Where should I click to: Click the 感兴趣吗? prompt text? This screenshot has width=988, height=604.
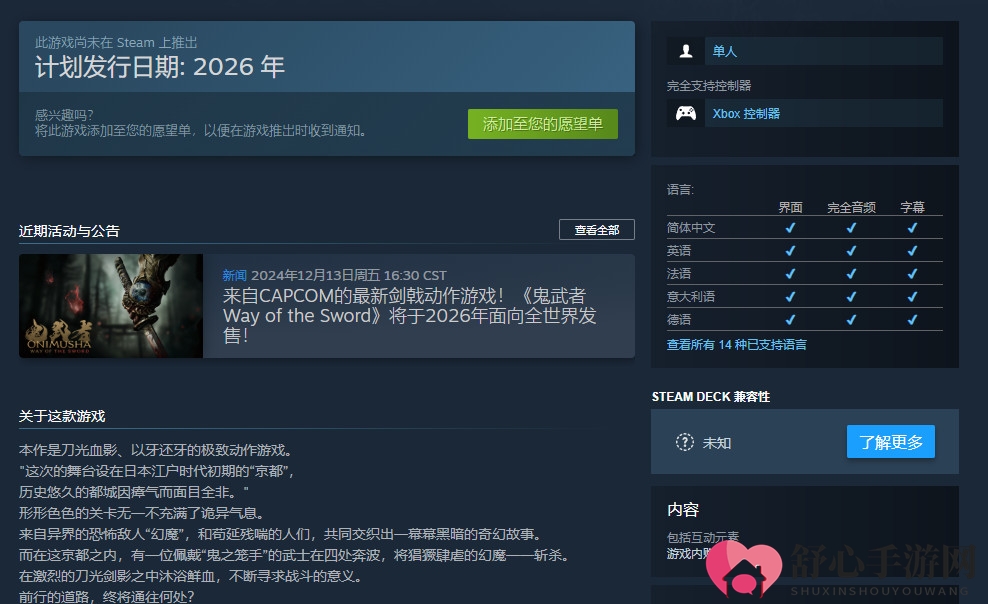pyautogui.click(x=64, y=115)
